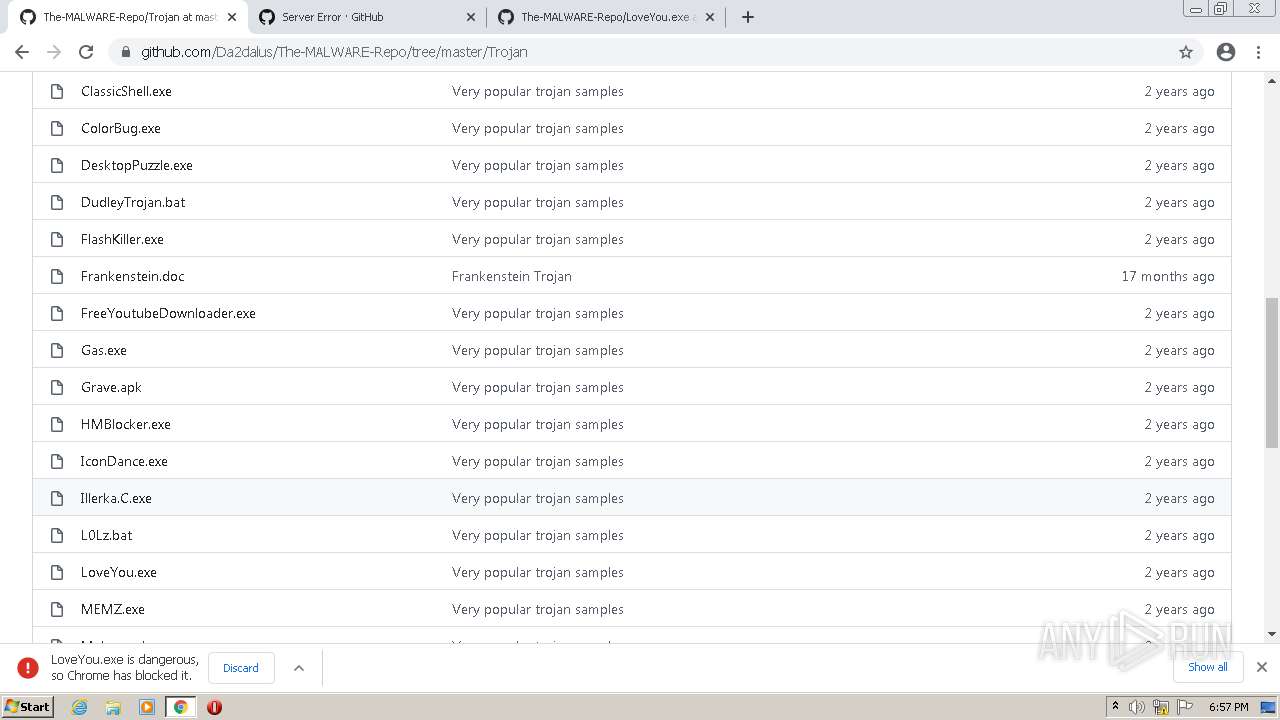Open the Illerka.C.exe file link
Viewport: 1280px width, 720px height.
[116, 498]
